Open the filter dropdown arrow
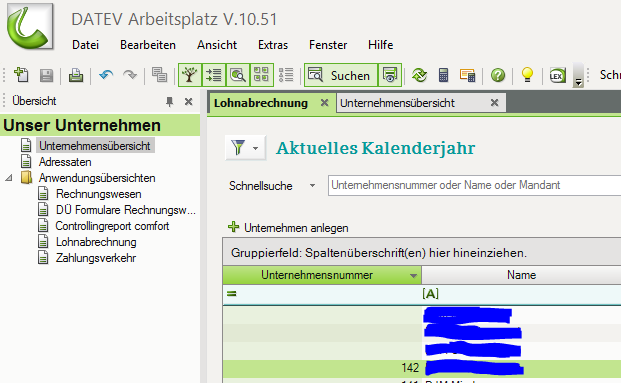This screenshot has width=621, height=383. pyautogui.click(x=255, y=149)
